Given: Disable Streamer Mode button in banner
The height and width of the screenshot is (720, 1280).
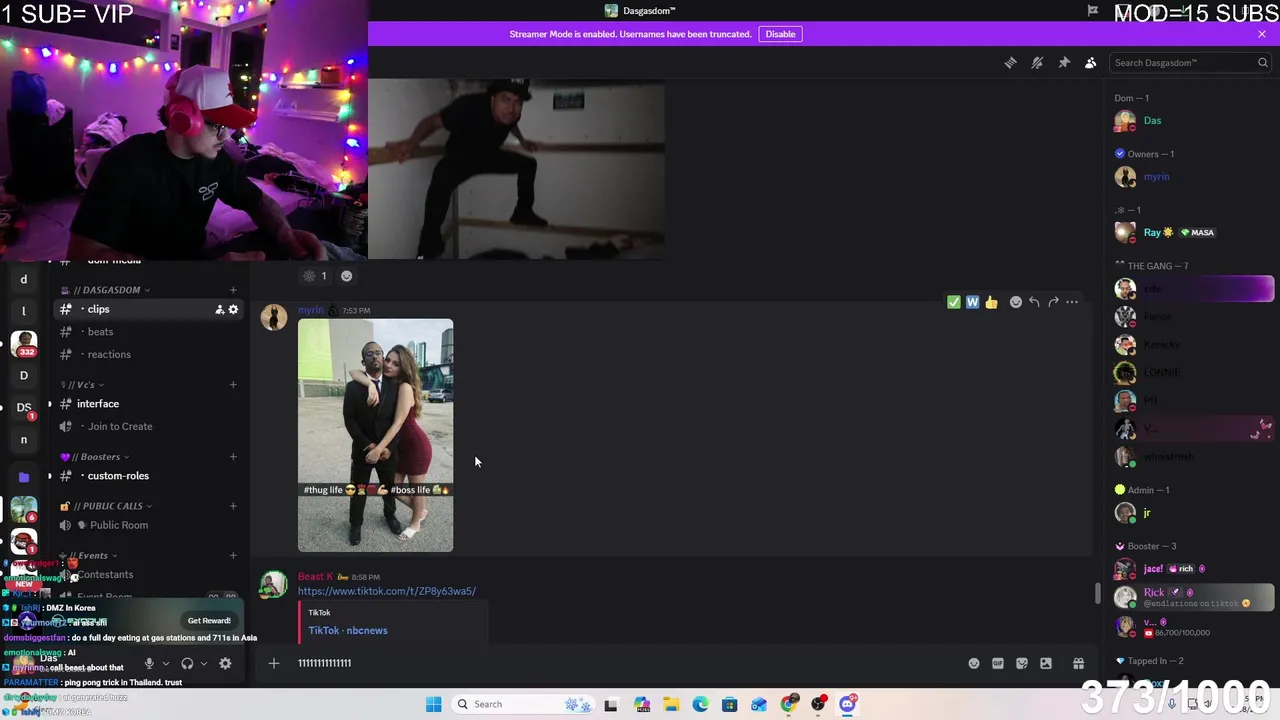Looking at the screenshot, I should point(780,34).
